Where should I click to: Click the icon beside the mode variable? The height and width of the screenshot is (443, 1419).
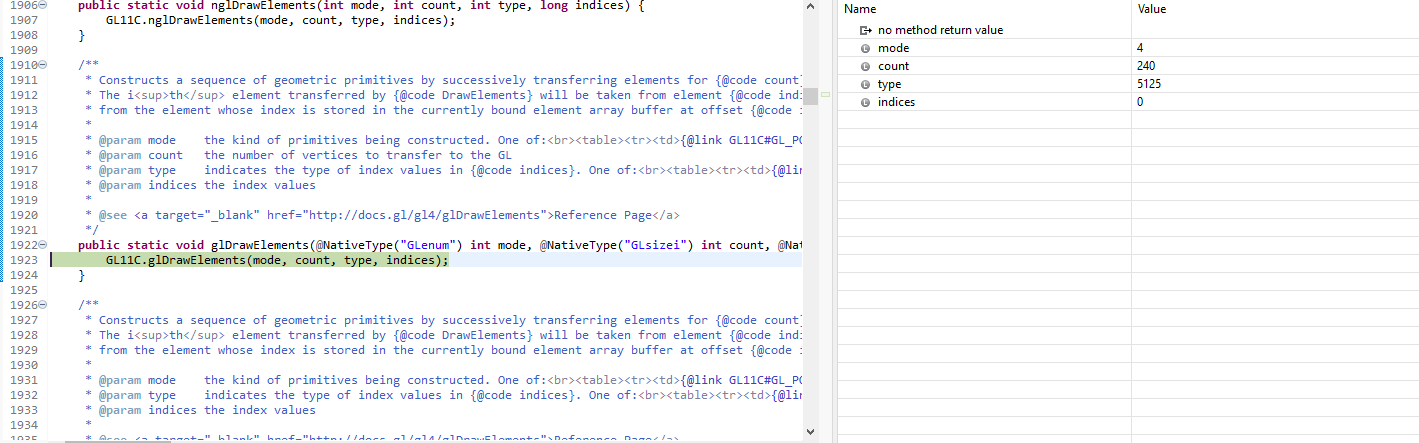(866, 48)
